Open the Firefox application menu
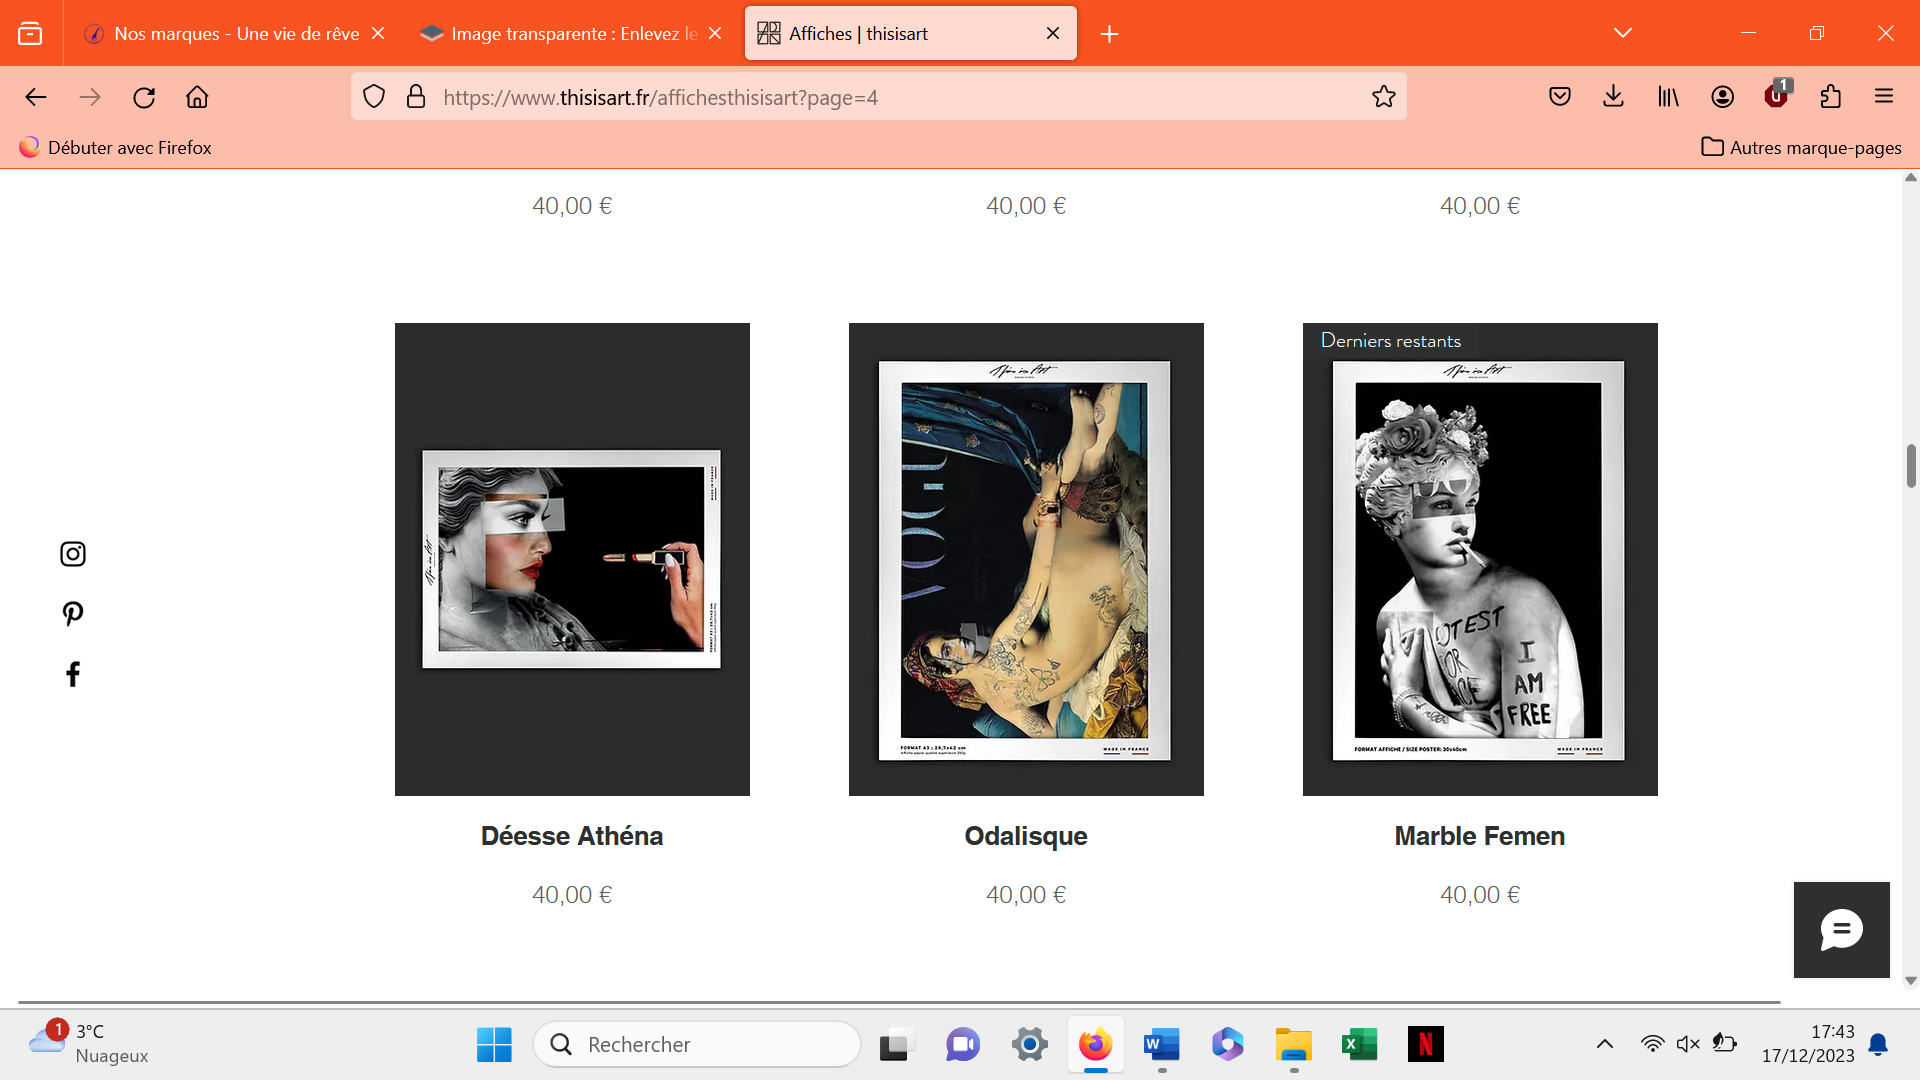Screen dimensions: 1920x1080 coord(1884,97)
